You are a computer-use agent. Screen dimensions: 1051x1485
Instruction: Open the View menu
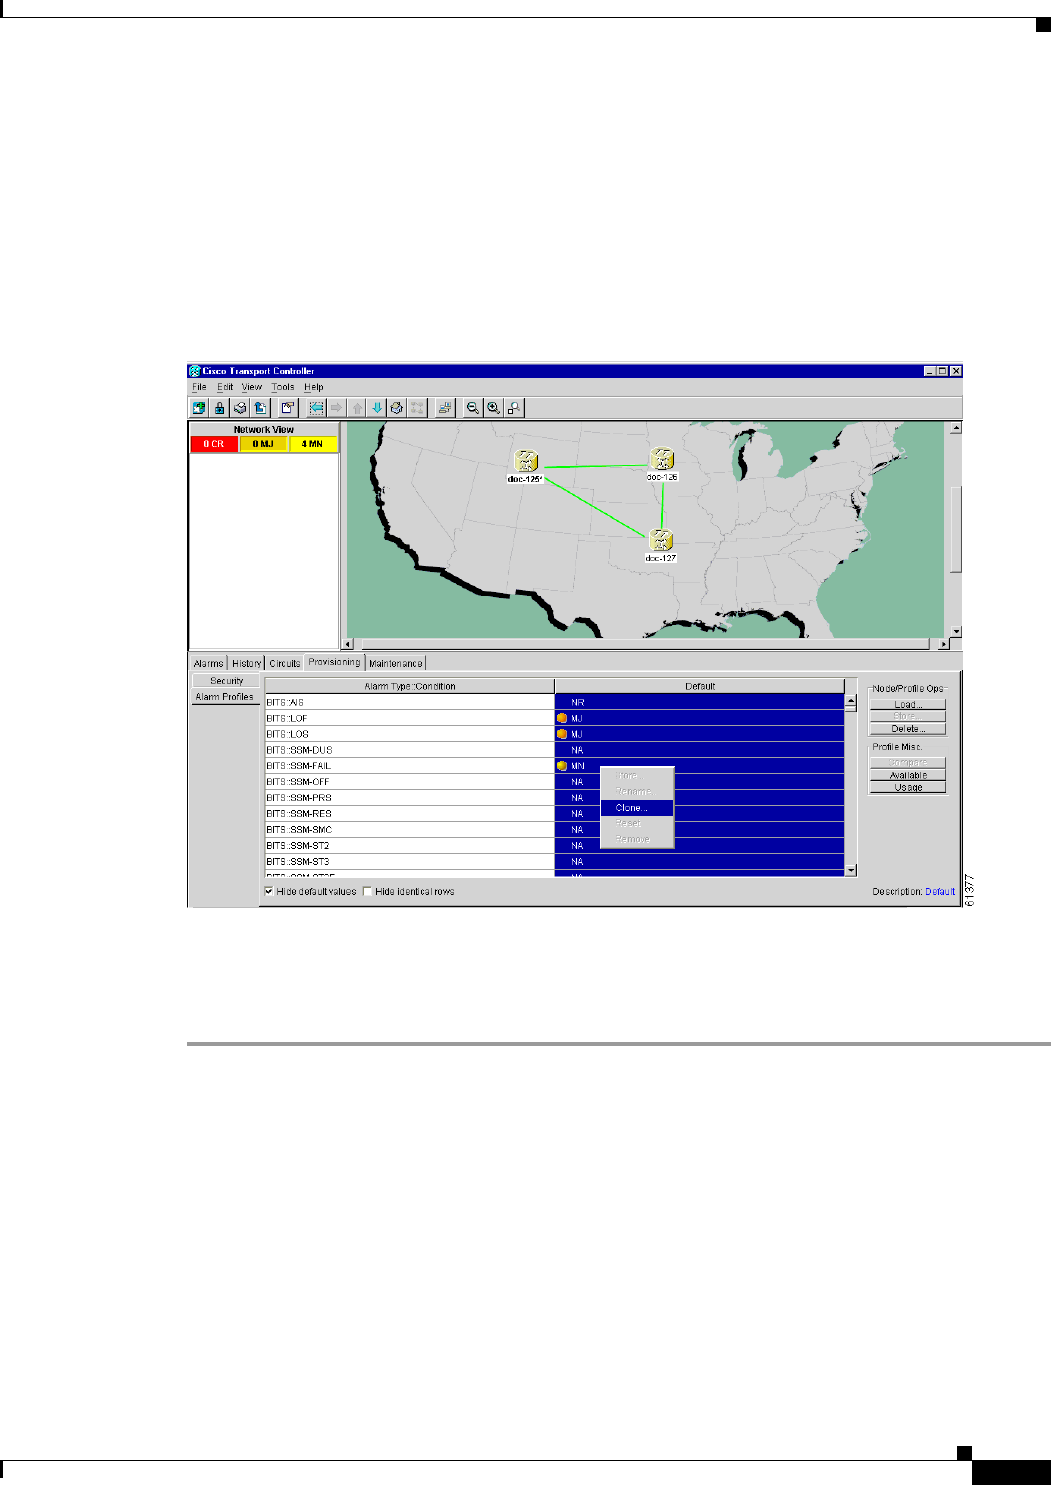[x=252, y=387]
